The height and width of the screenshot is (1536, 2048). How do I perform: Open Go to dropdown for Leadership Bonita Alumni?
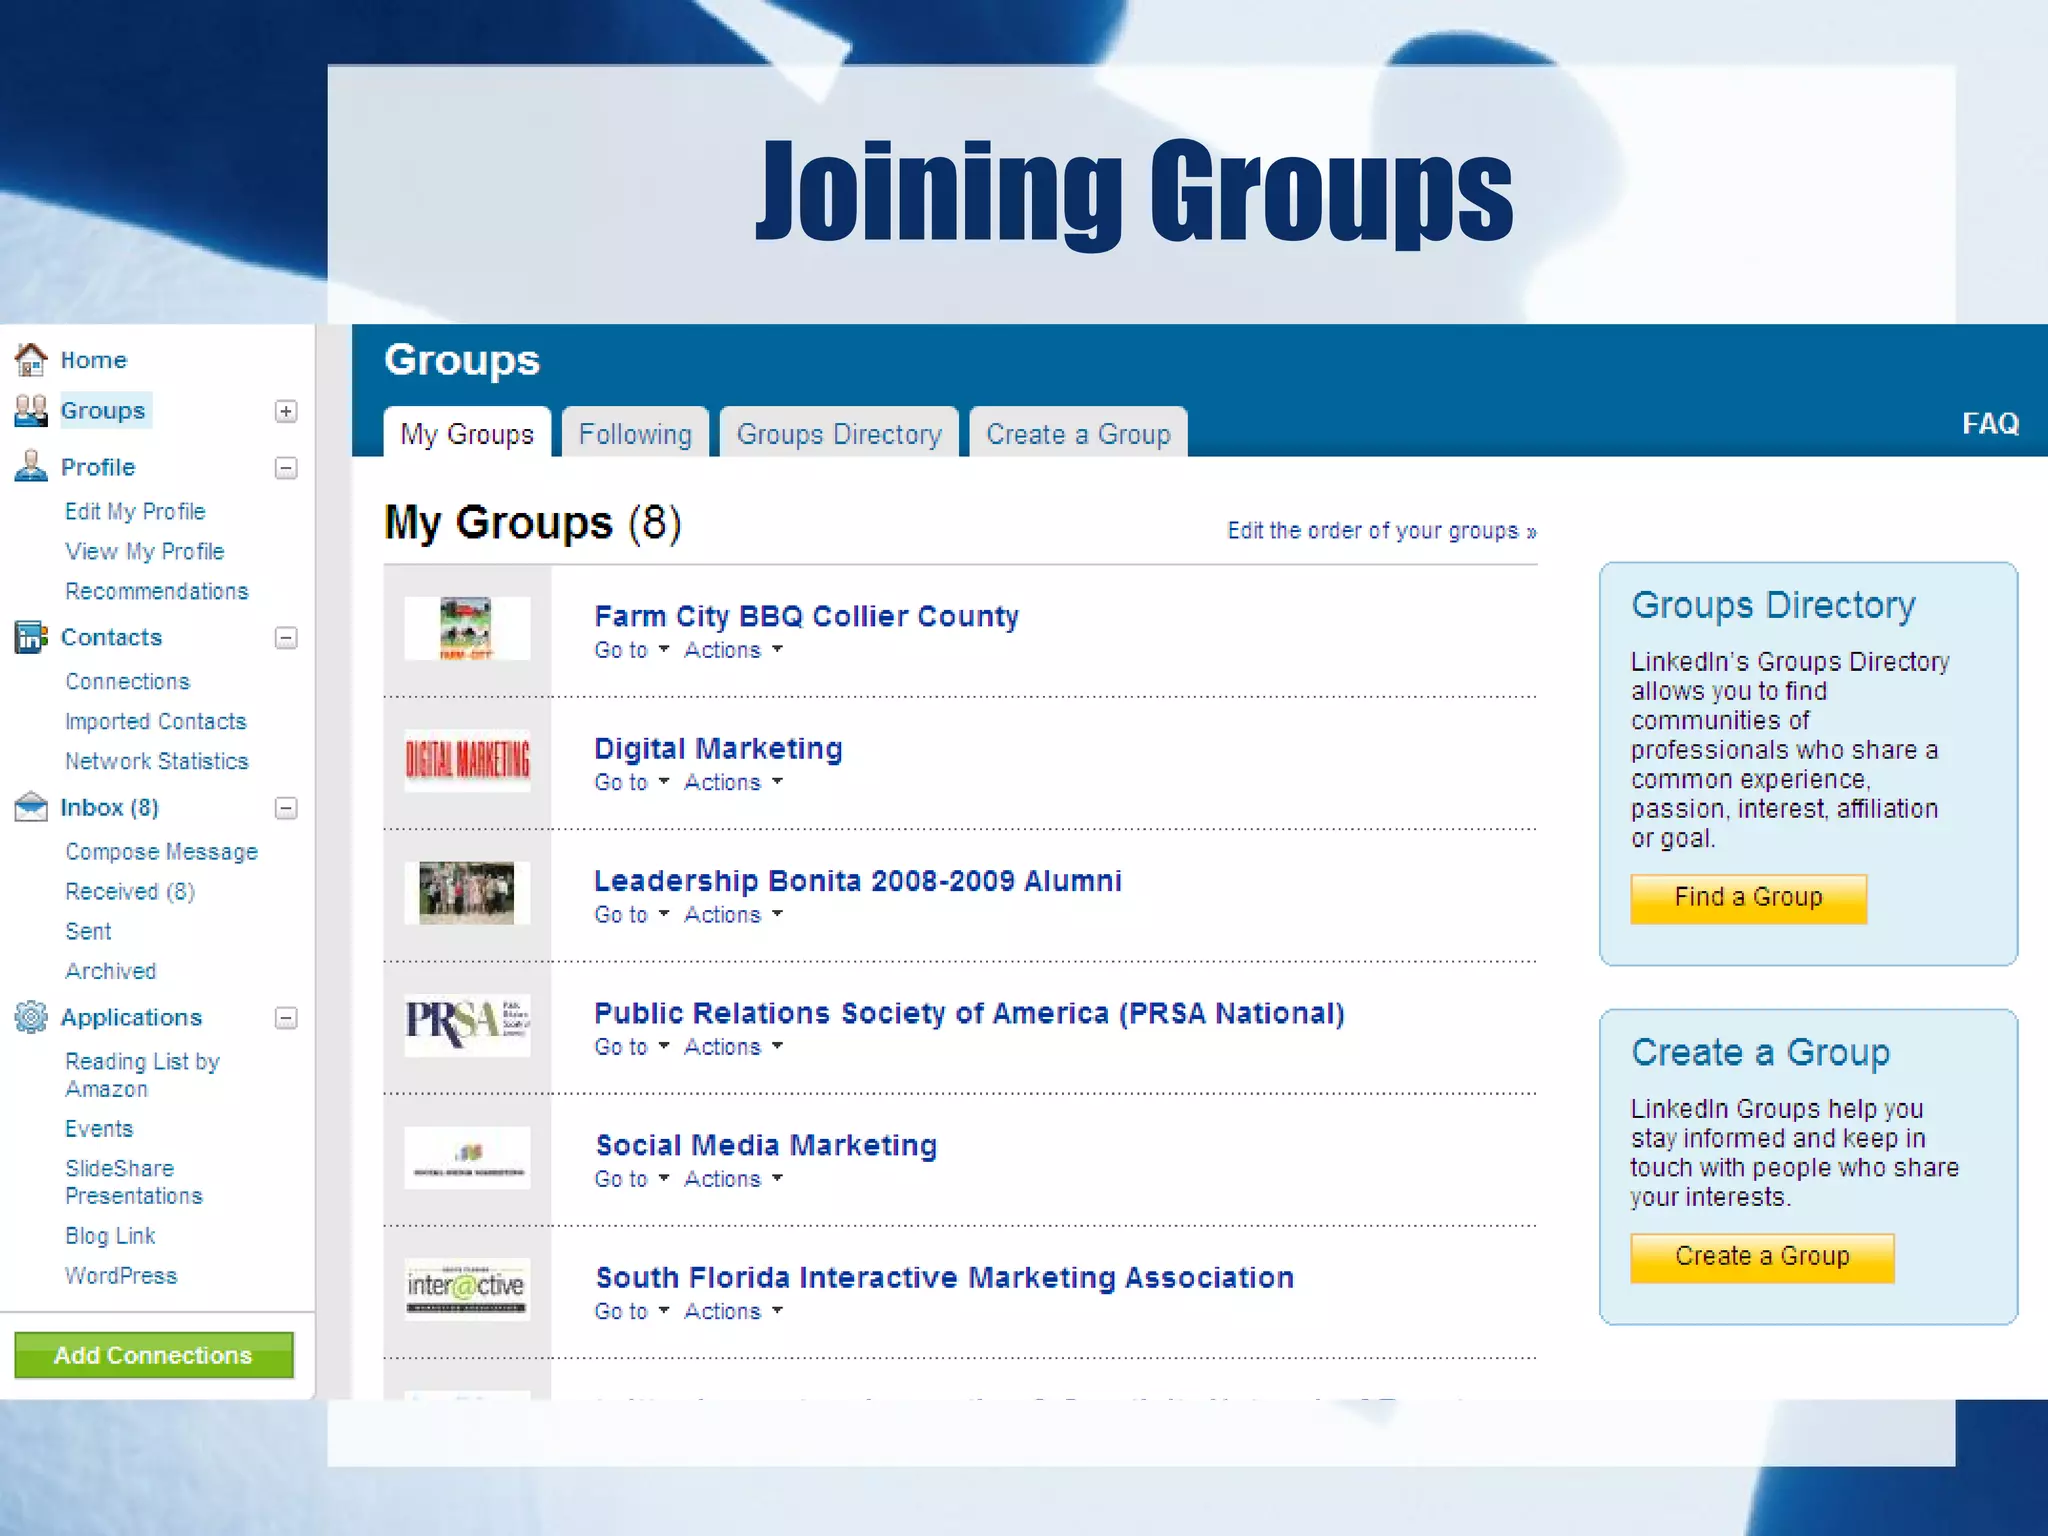(x=631, y=914)
